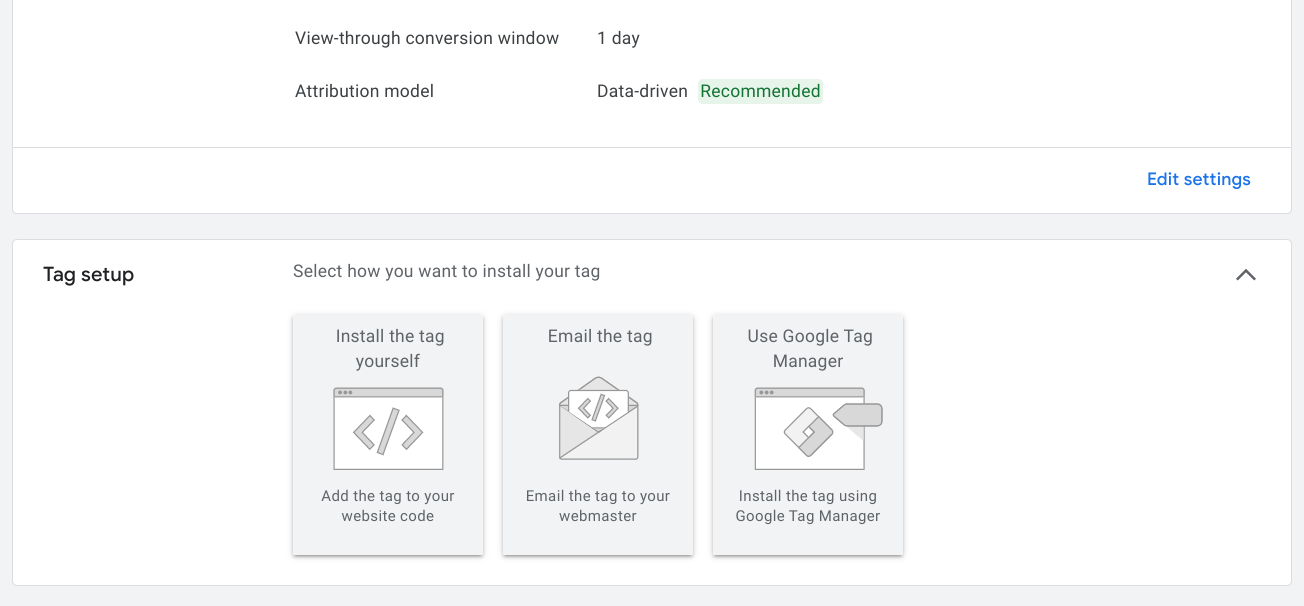Click the Data-driven attribution model value
The image size is (1304, 606).
click(x=642, y=92)
